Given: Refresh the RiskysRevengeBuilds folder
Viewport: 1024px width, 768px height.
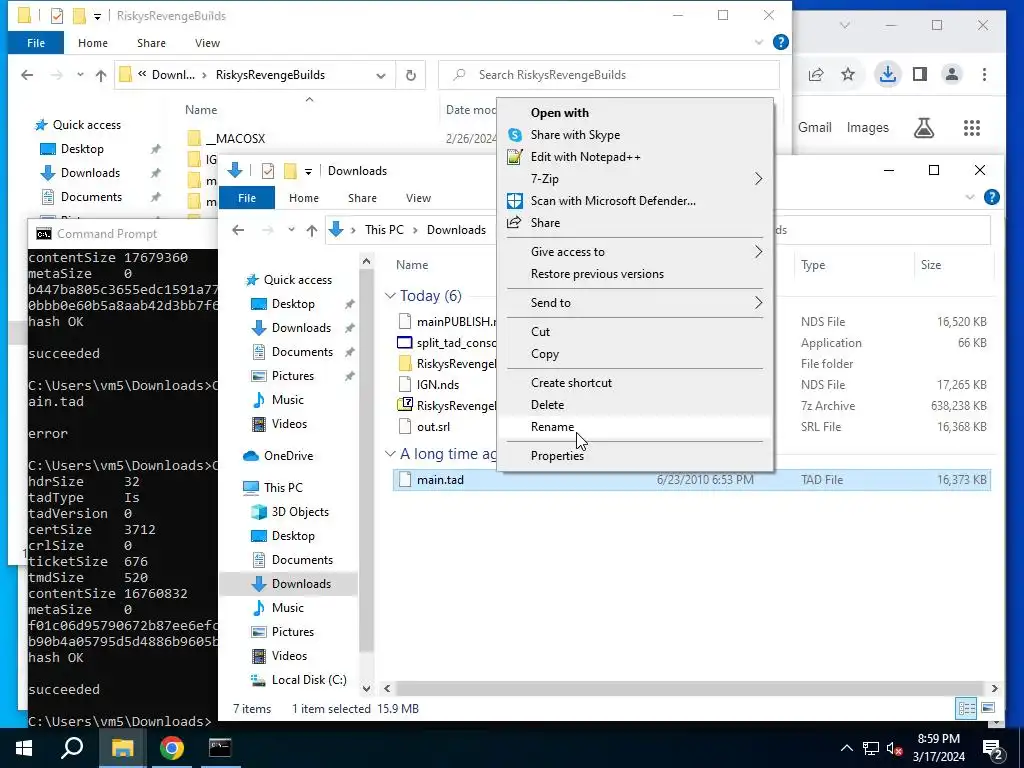Looking at the screenshot, I should click(411, 75).
